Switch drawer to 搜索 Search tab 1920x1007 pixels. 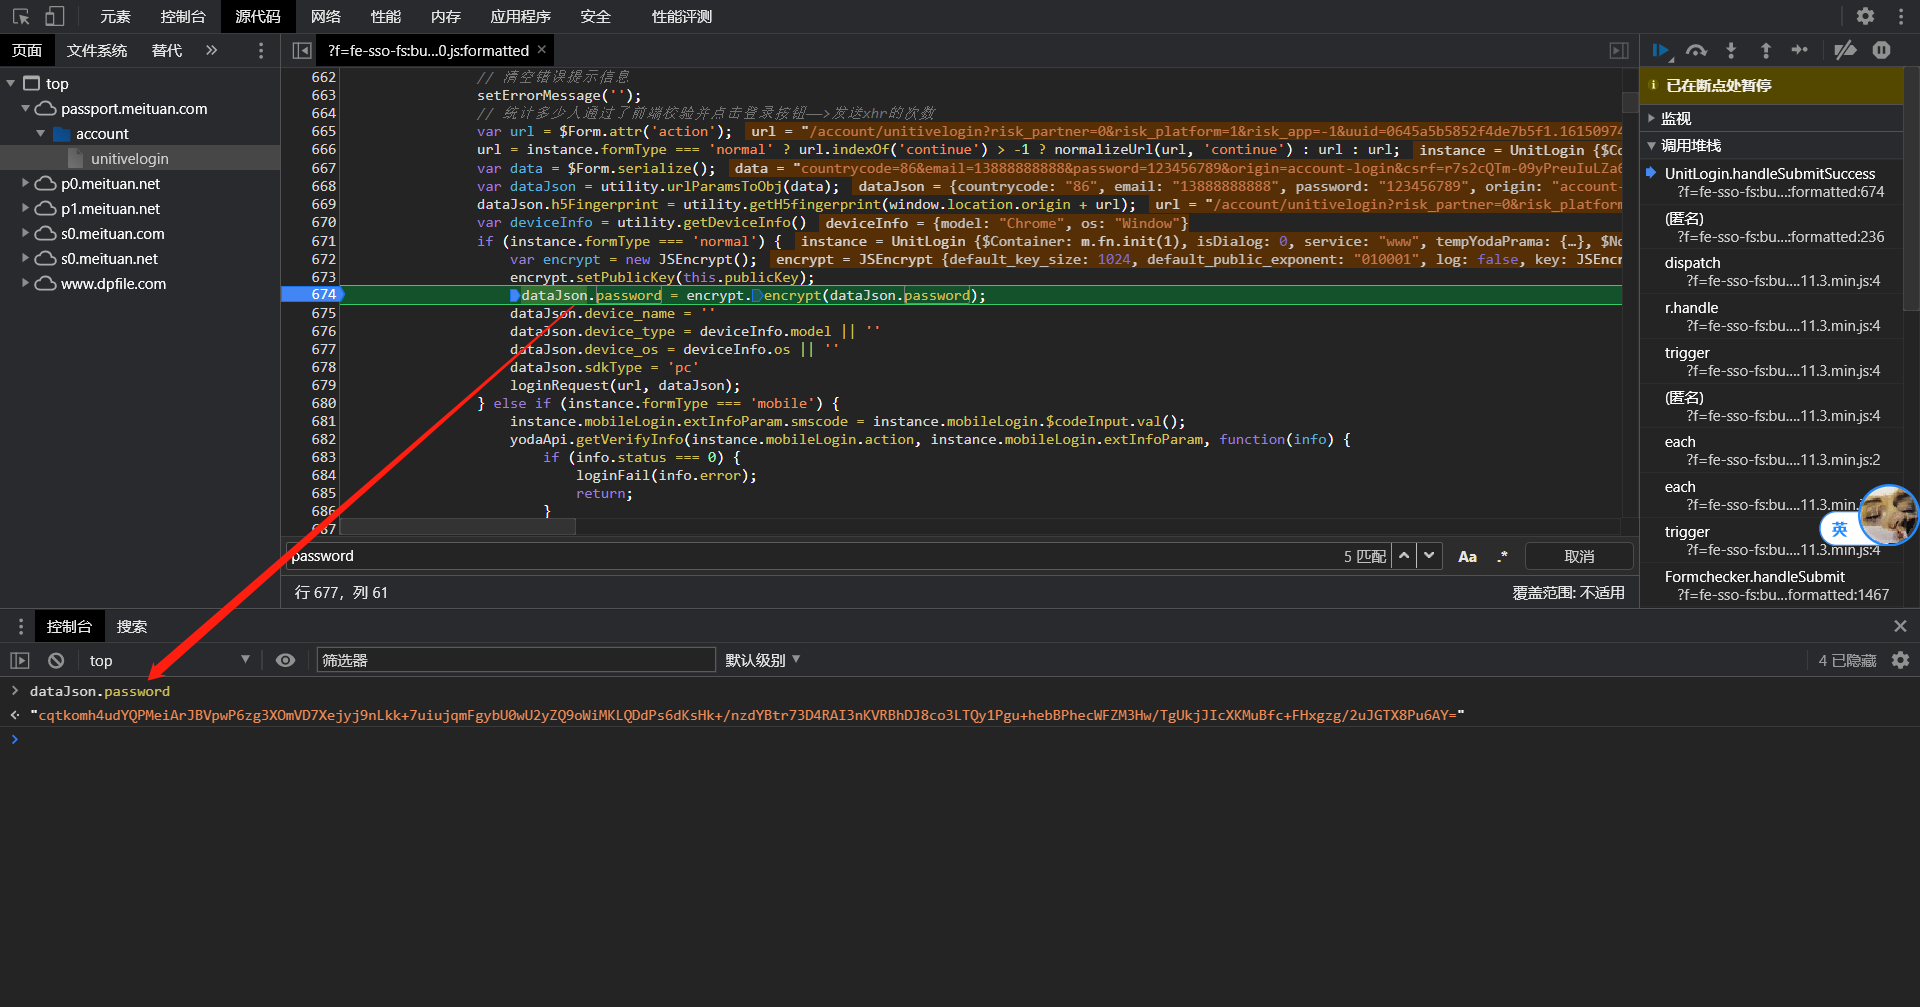click(x=131, y=626)
